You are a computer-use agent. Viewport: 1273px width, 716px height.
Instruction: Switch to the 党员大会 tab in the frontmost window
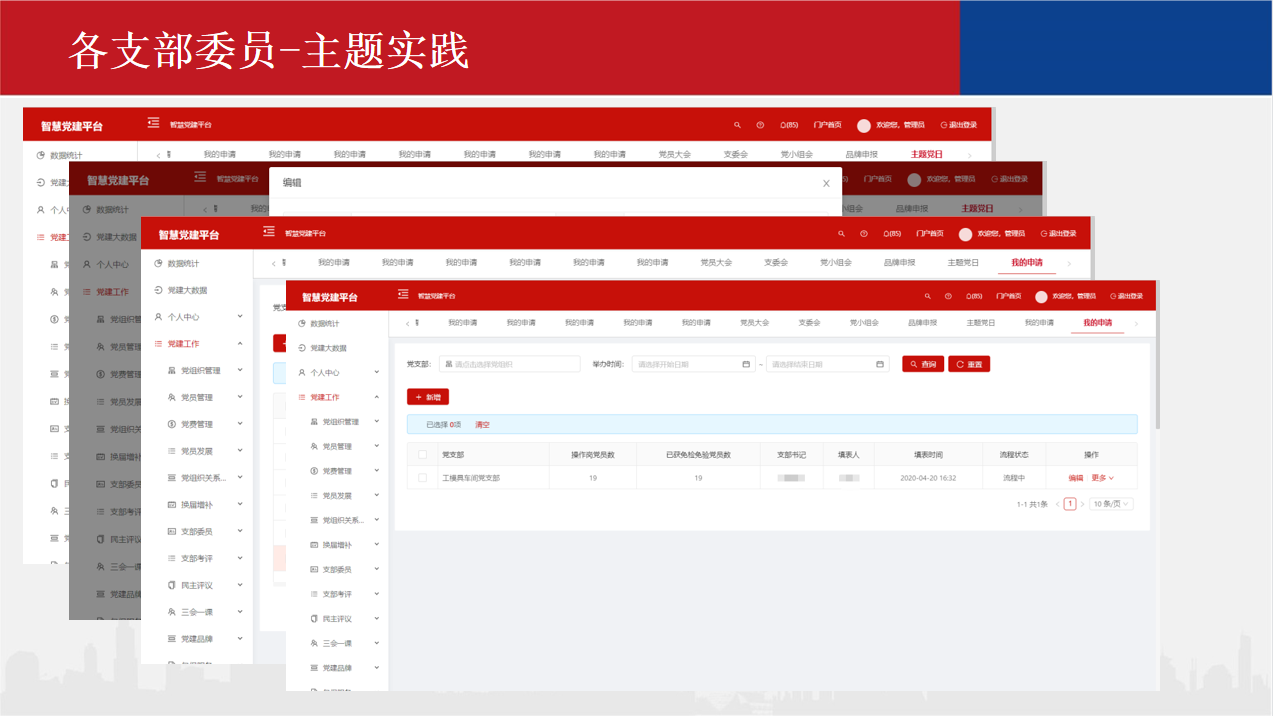pos(754,323)
